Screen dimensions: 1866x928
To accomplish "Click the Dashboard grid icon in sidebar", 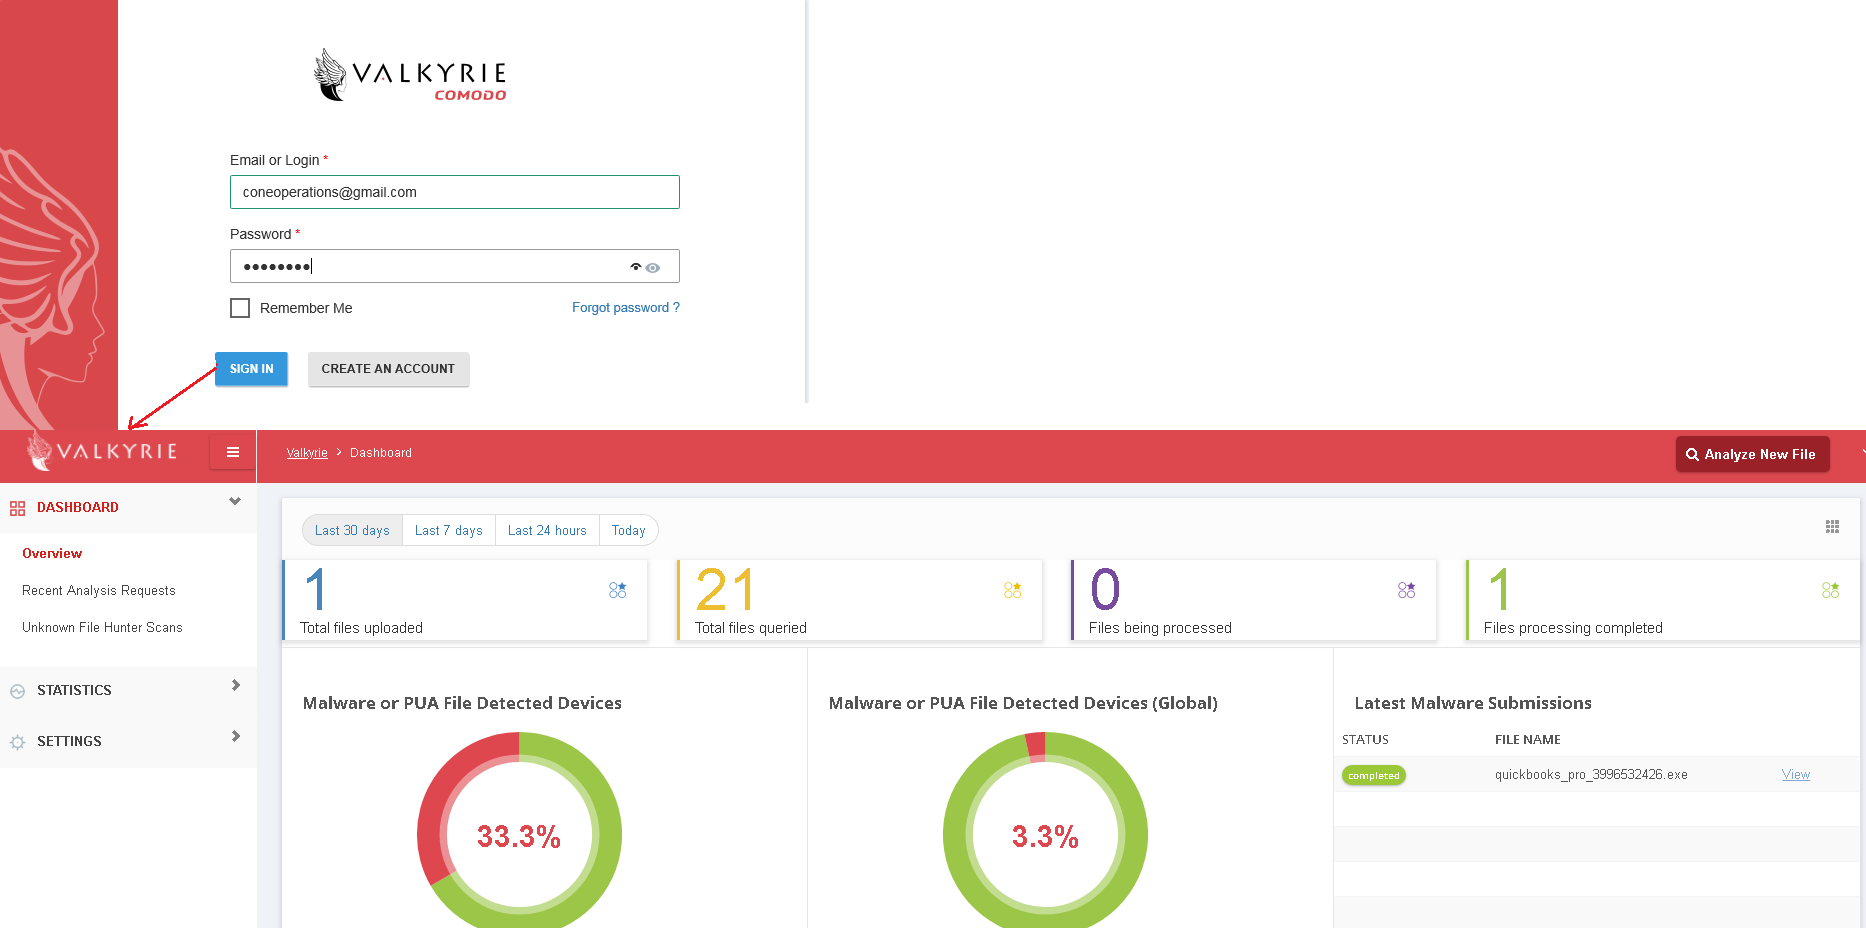I will tap(17, 508).
